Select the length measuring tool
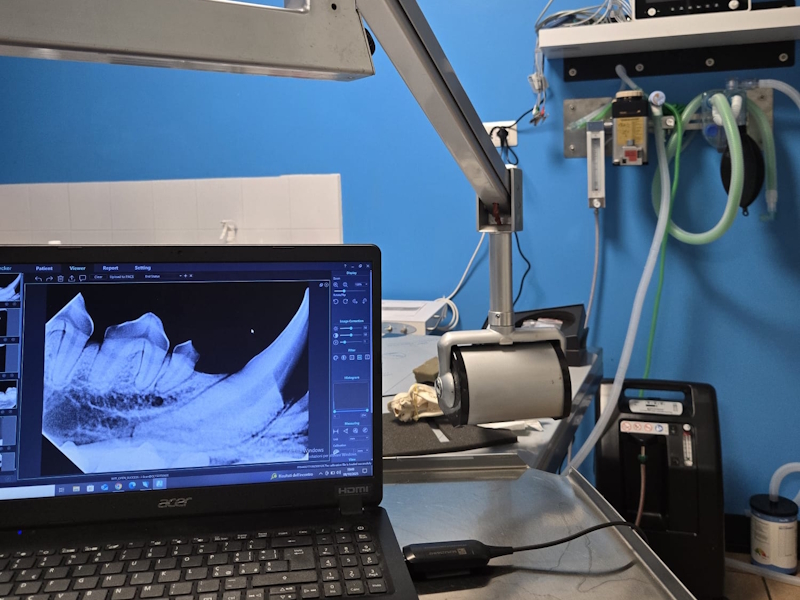Image resolution: width=800 pixels, height=600 pixels. pyautogui.click(x=336, y=431)
